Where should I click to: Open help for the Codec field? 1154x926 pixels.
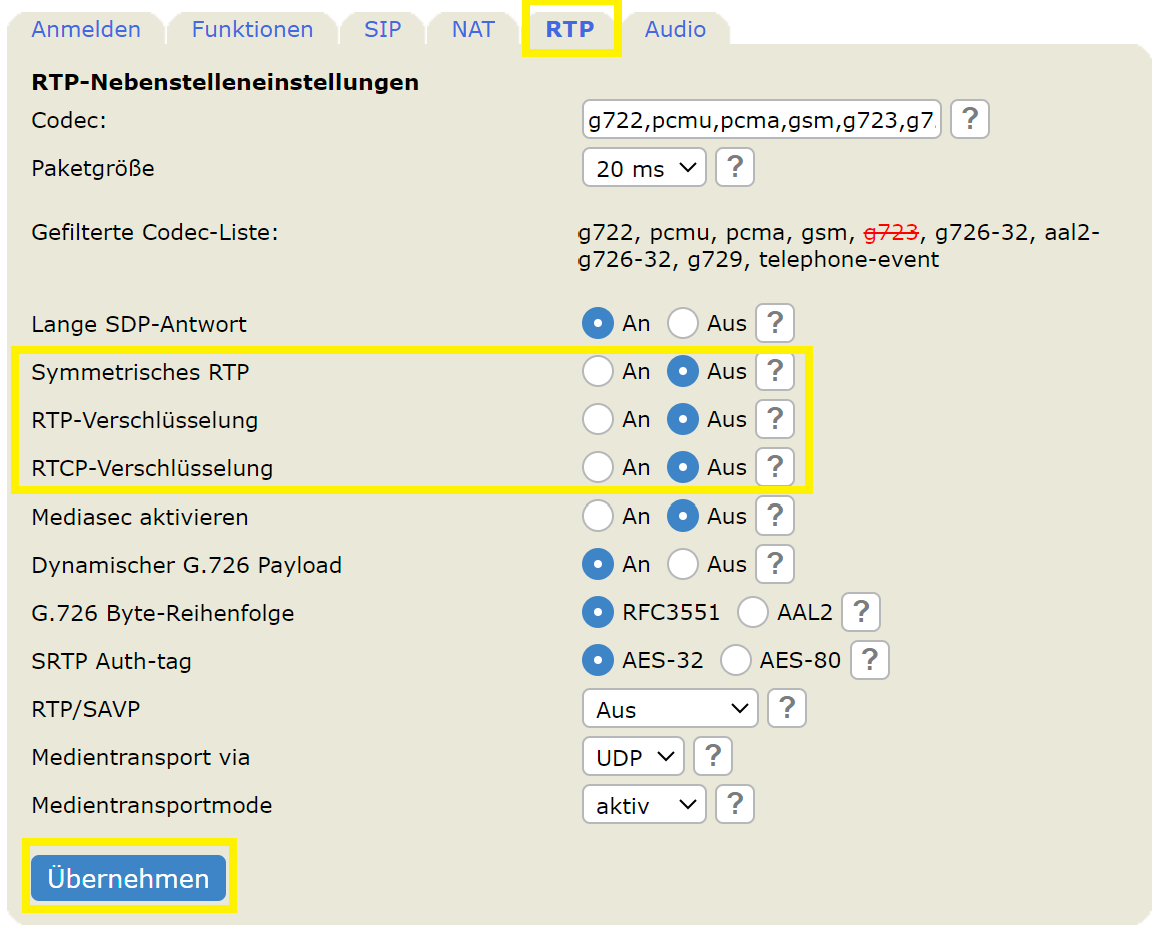(x=969, y=119)
